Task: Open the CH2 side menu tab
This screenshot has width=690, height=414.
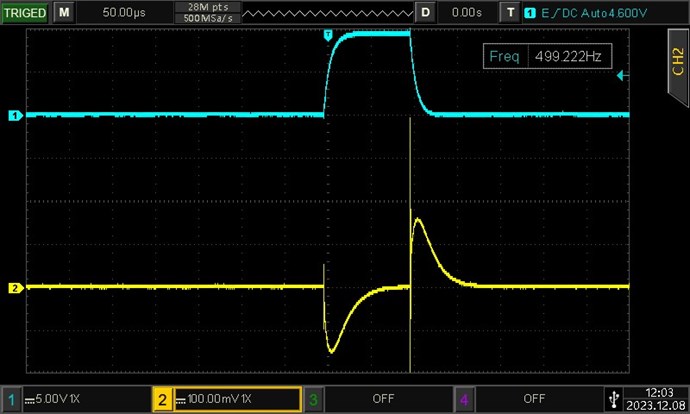Action: 678,66
